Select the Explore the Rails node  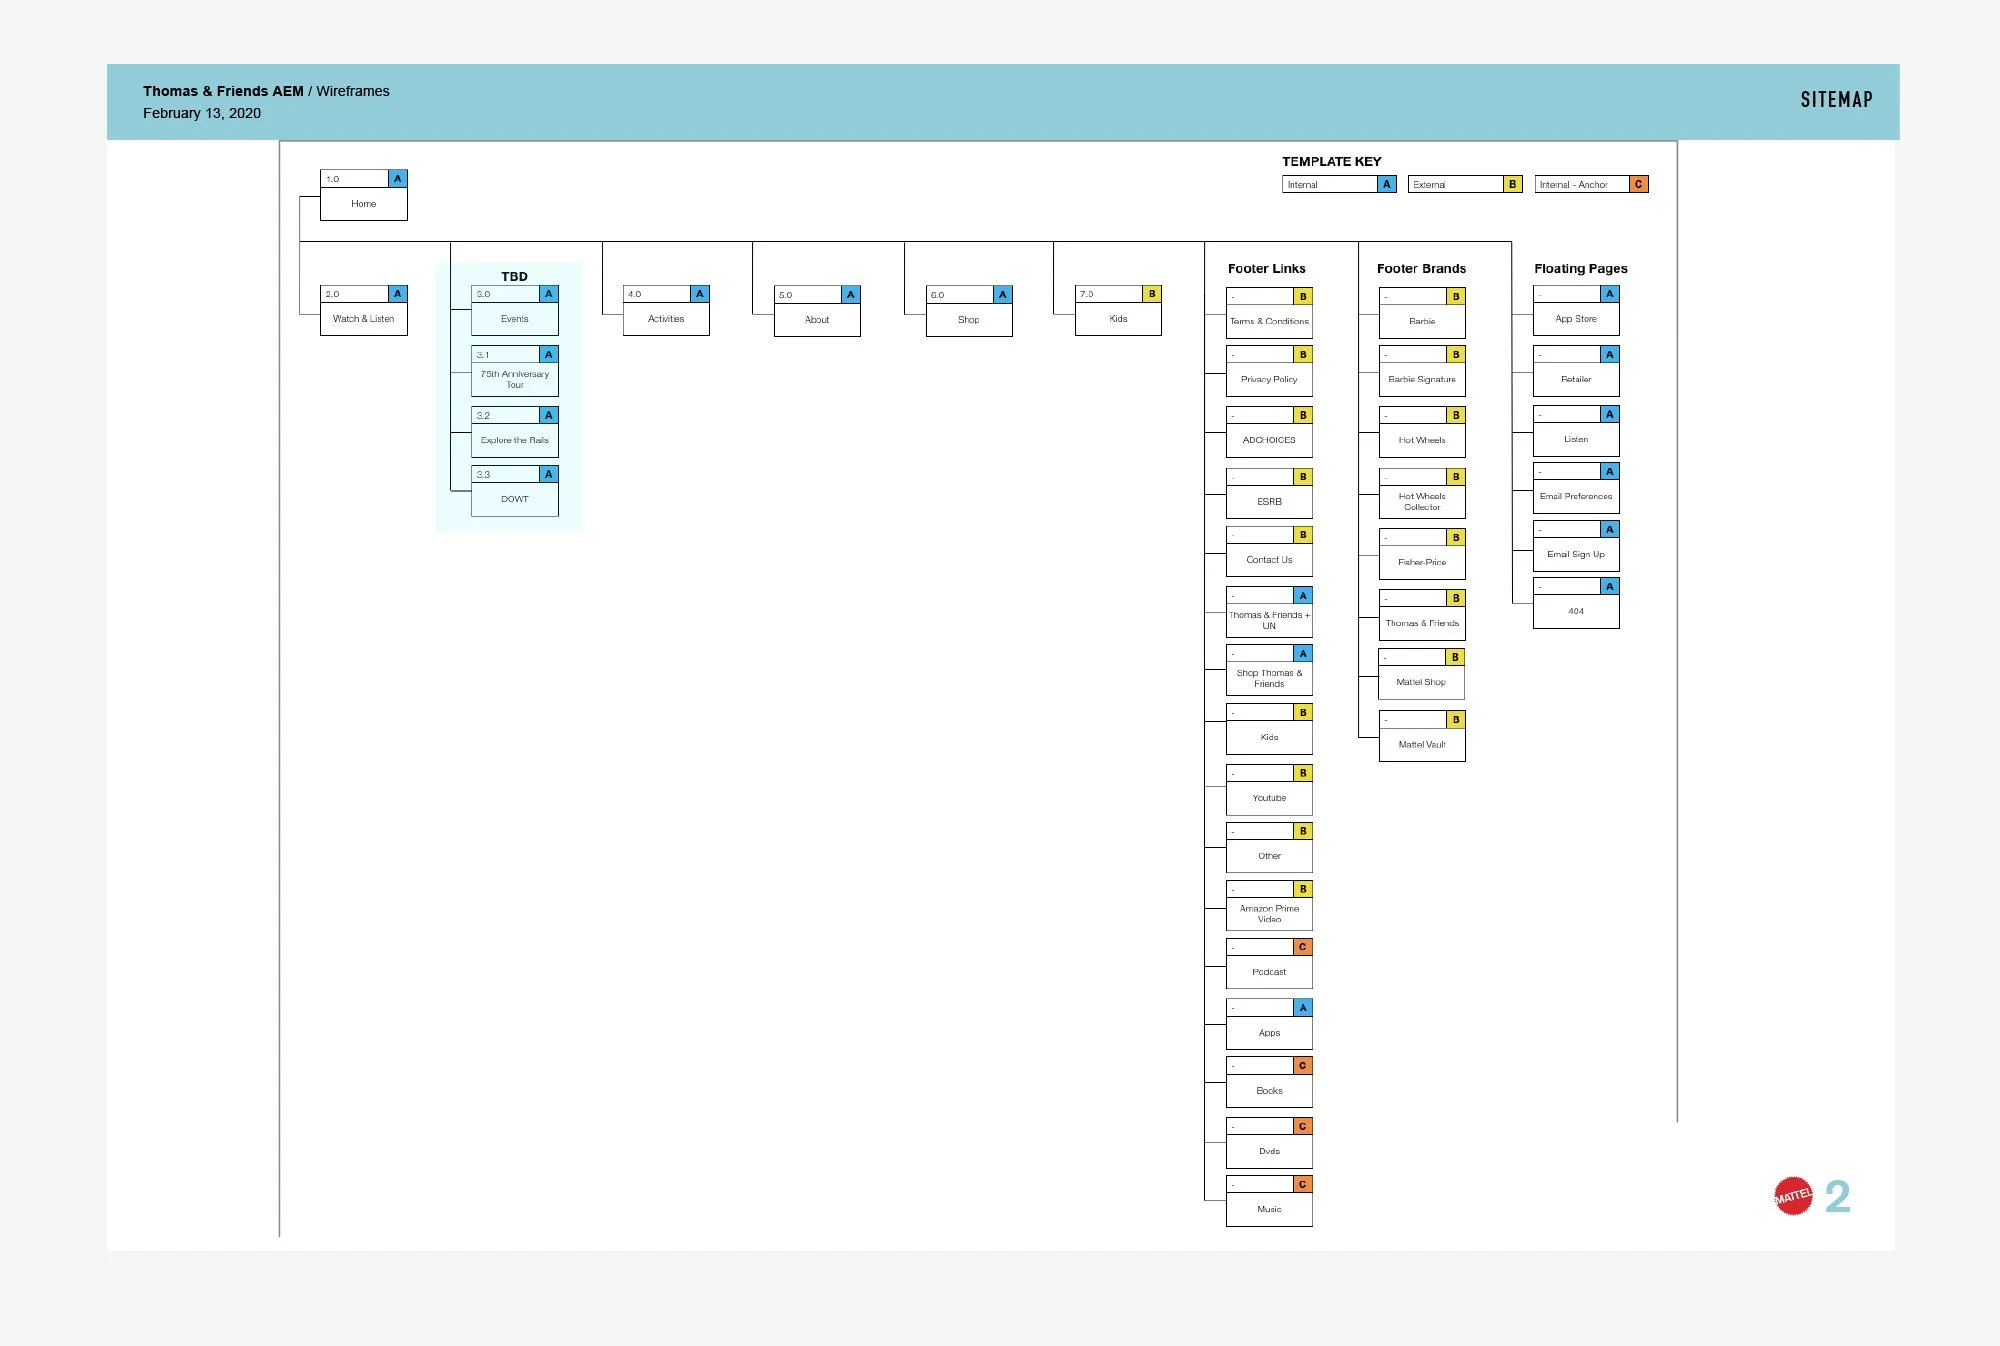[515, 440]
